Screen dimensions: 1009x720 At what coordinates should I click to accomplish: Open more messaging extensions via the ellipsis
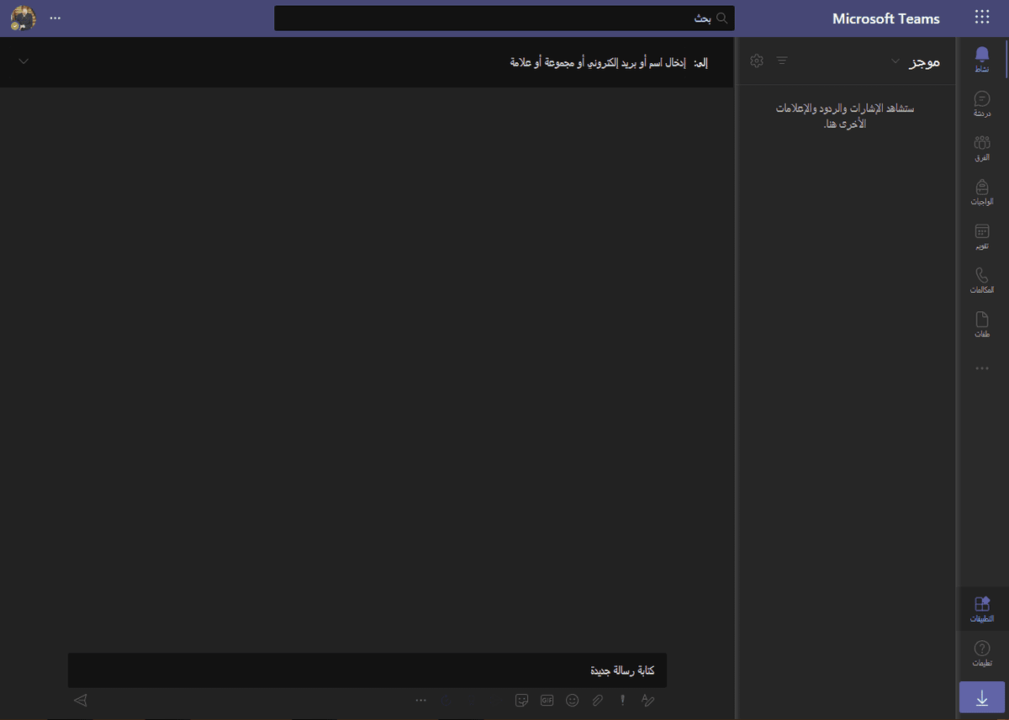tap(421, 700)
